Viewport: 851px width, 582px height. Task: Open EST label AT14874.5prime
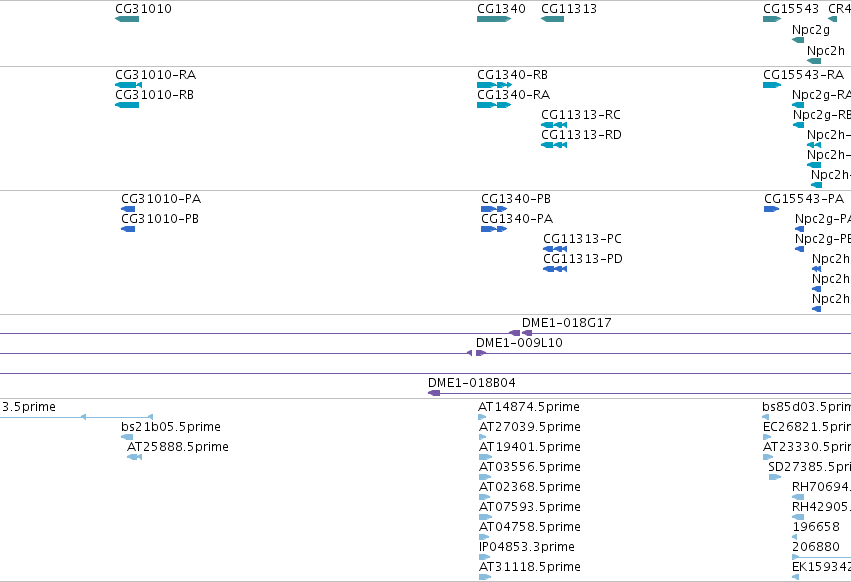pyautogui.click(x=529, y=407)
